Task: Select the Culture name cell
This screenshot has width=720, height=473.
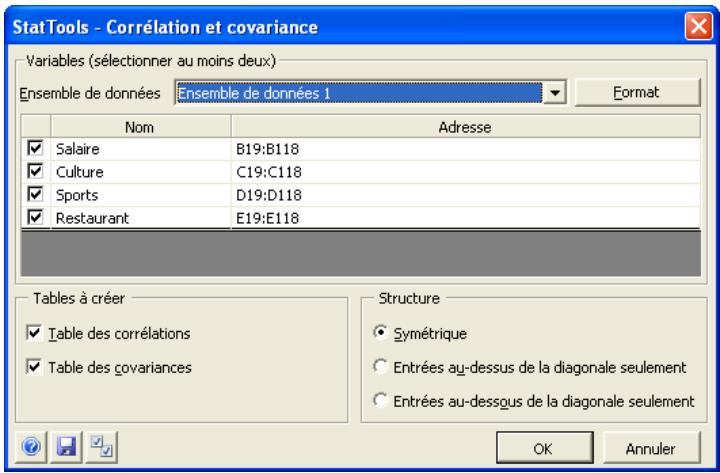Action: 141,172
